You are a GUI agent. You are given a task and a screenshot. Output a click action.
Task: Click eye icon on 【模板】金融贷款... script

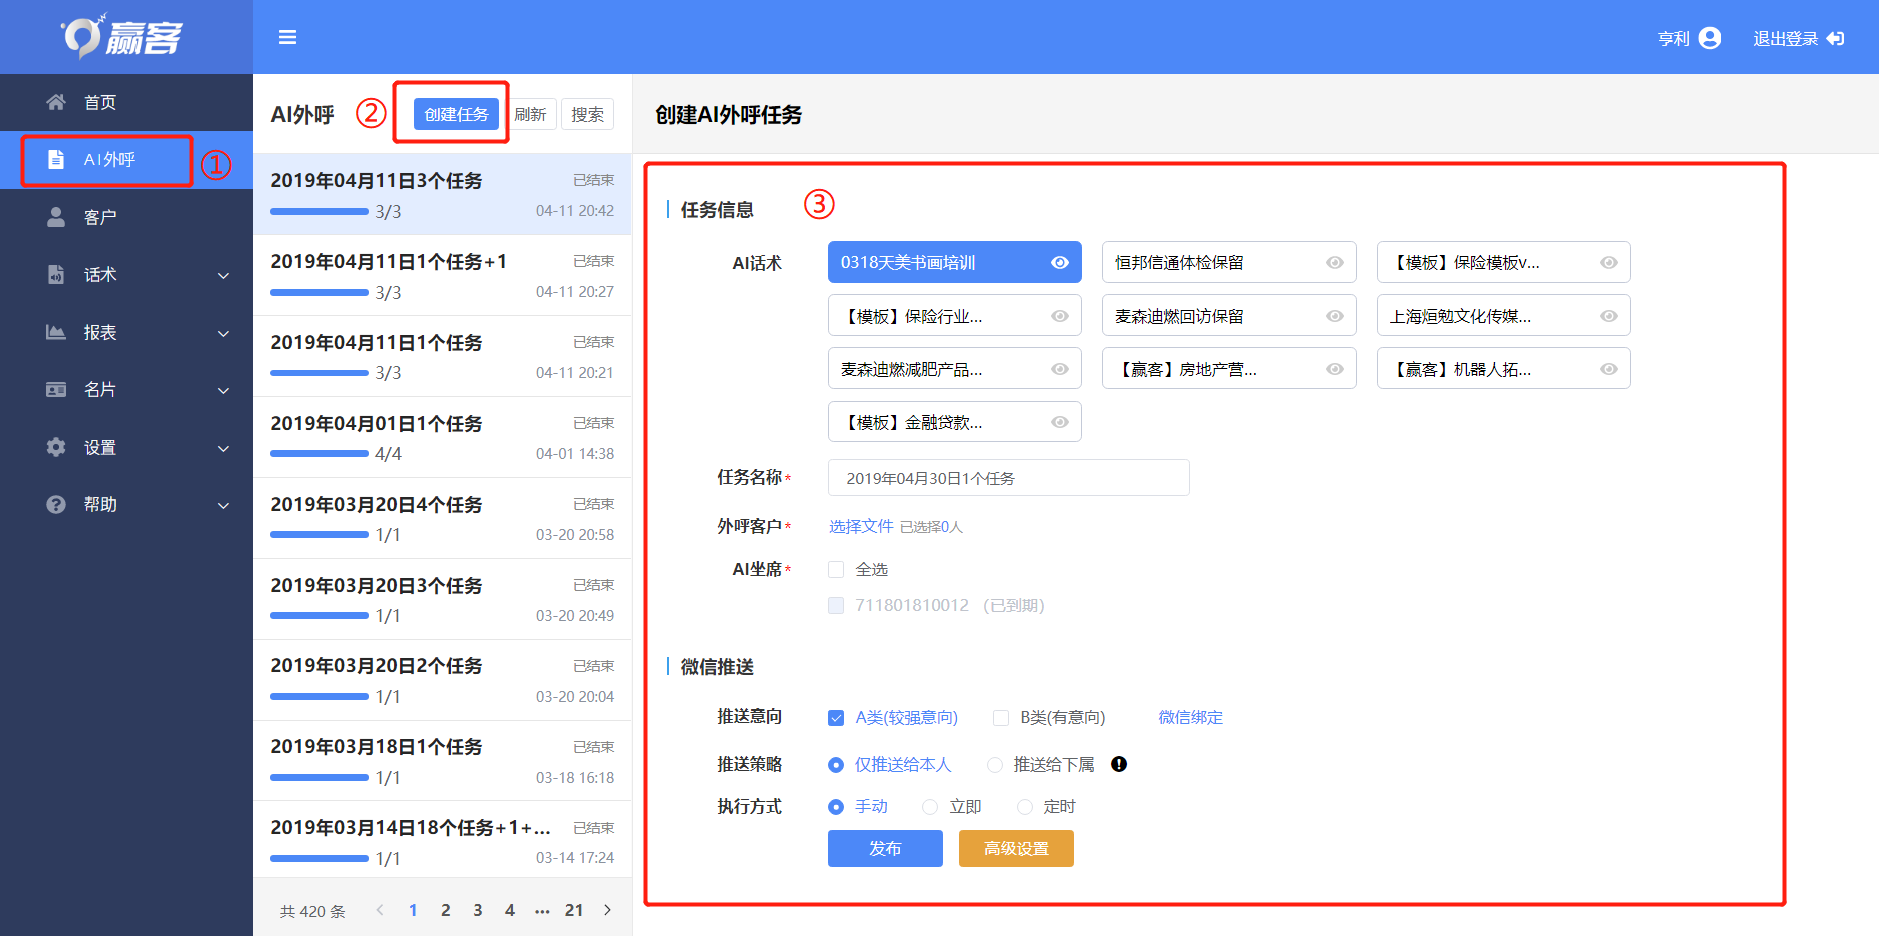[1060, 422]
